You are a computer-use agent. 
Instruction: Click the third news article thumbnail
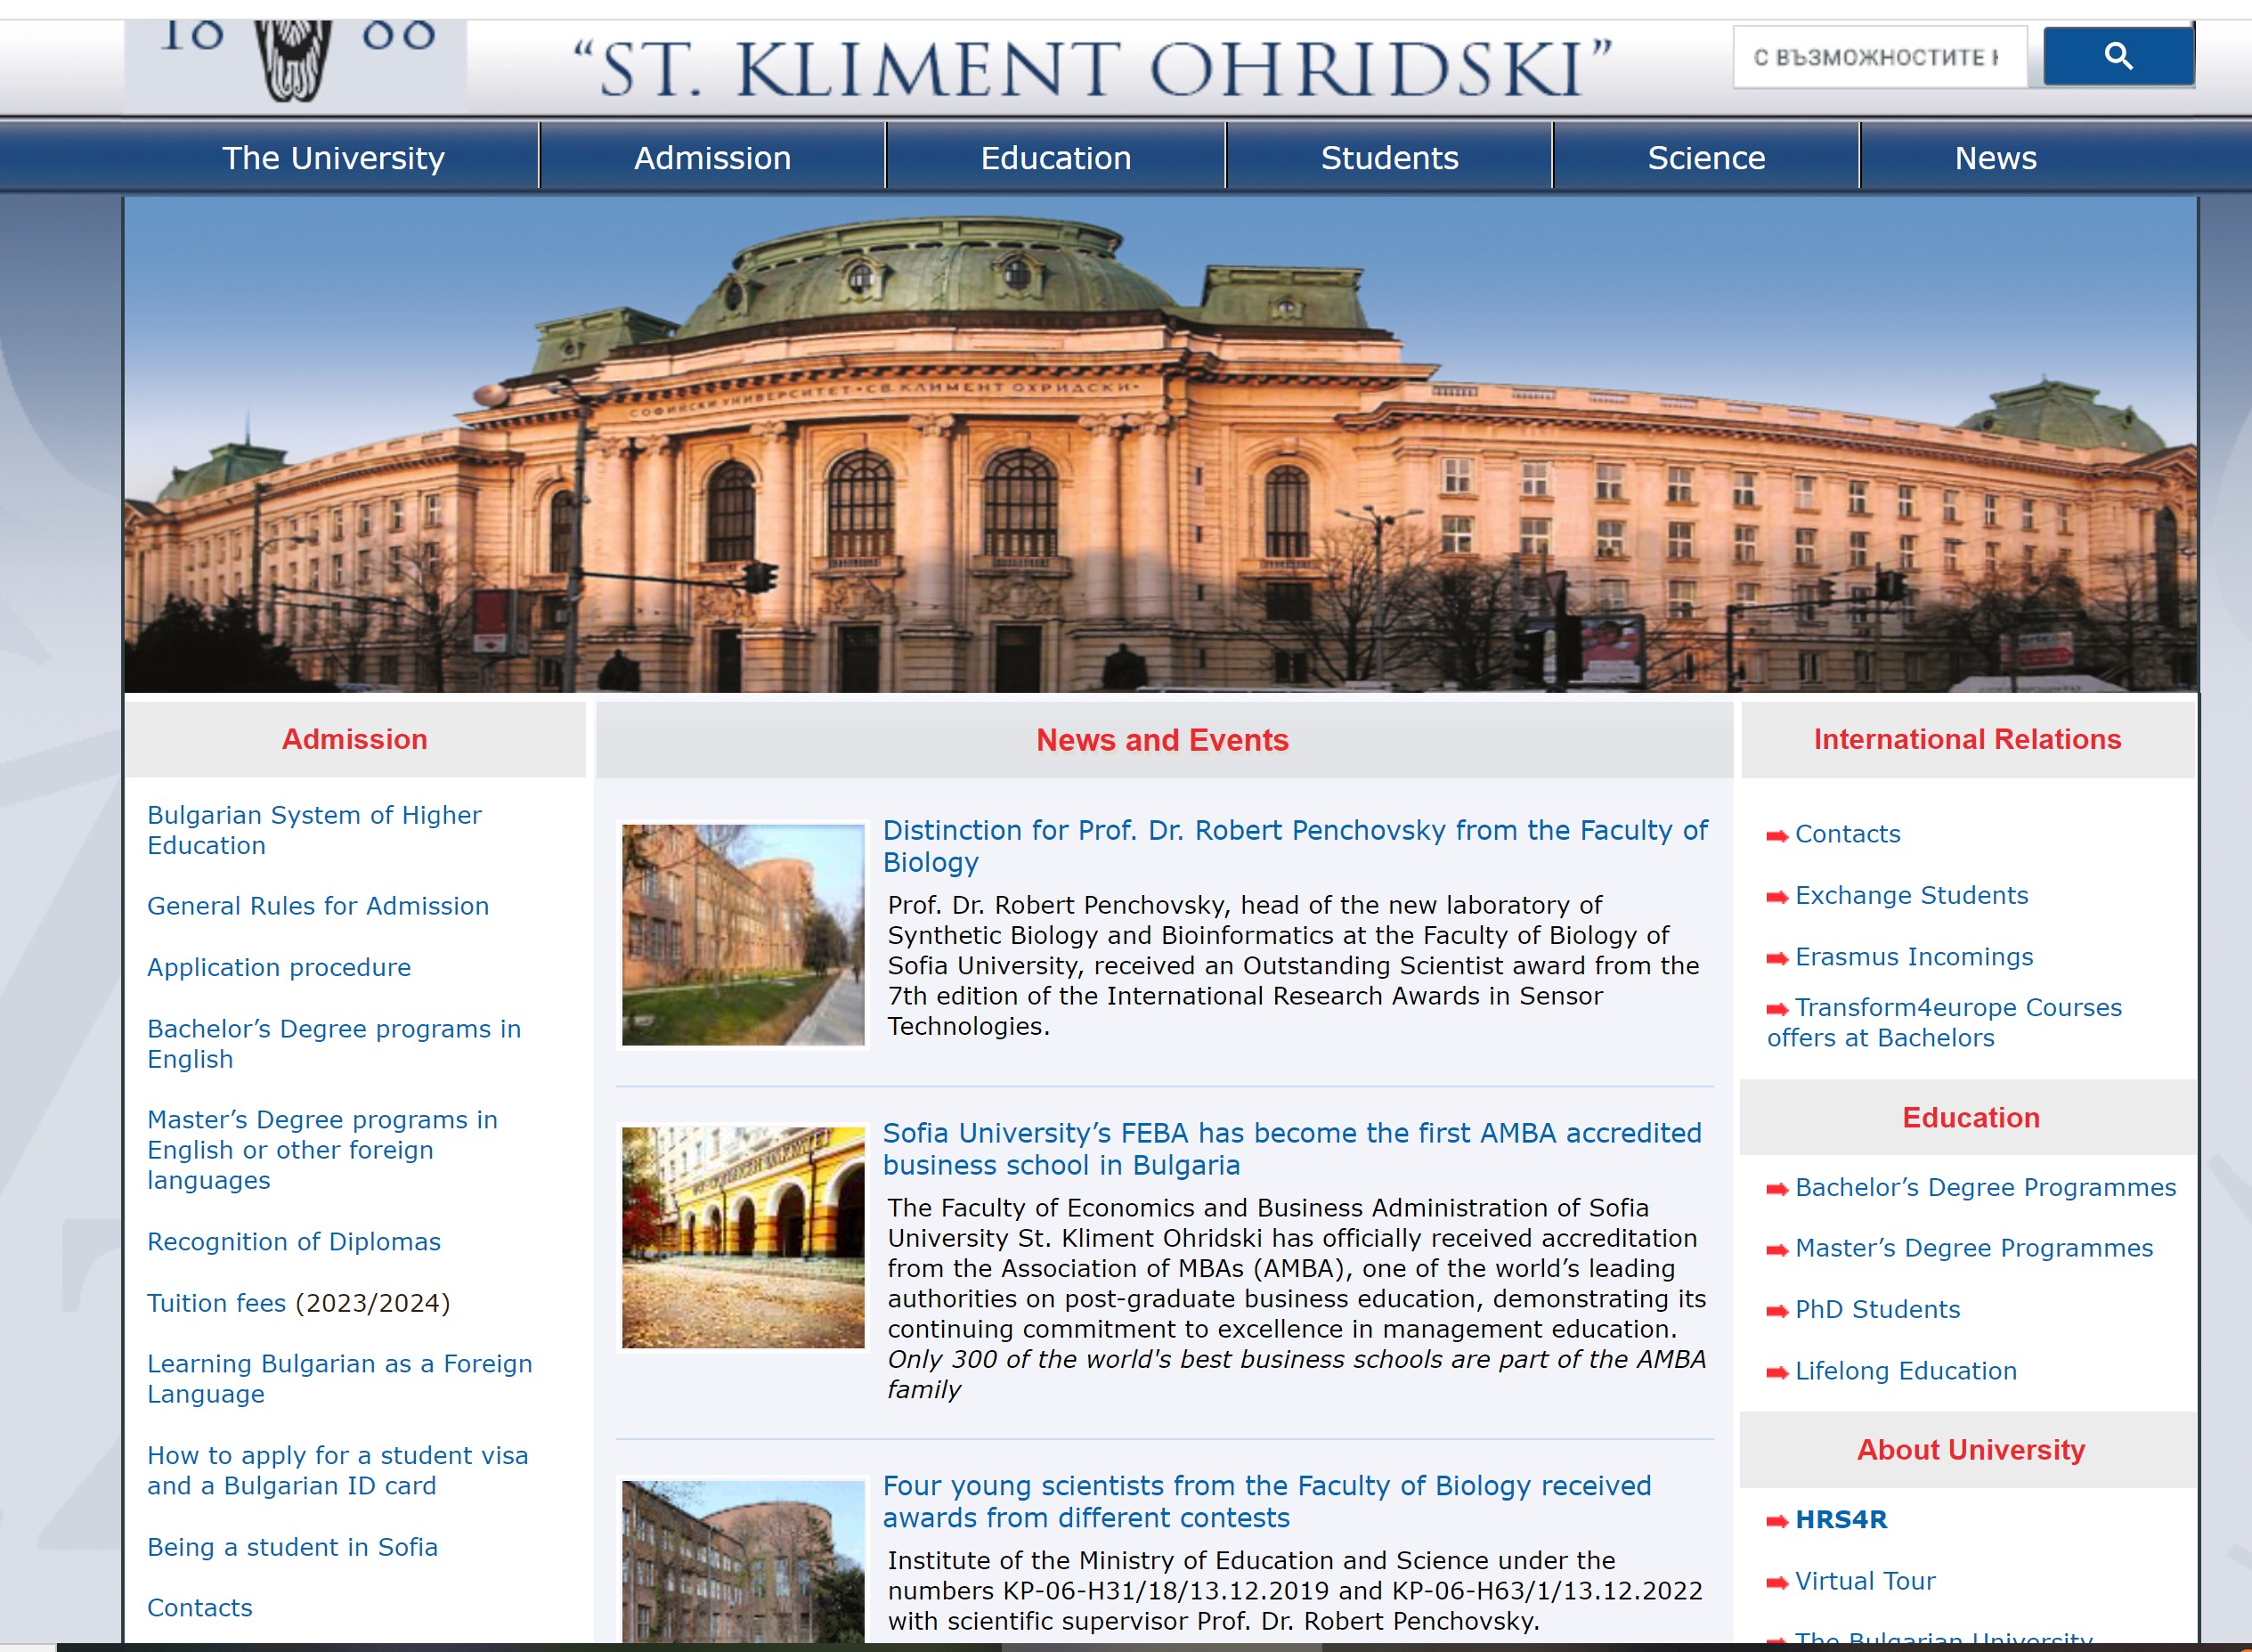[x=743, y=1562]
